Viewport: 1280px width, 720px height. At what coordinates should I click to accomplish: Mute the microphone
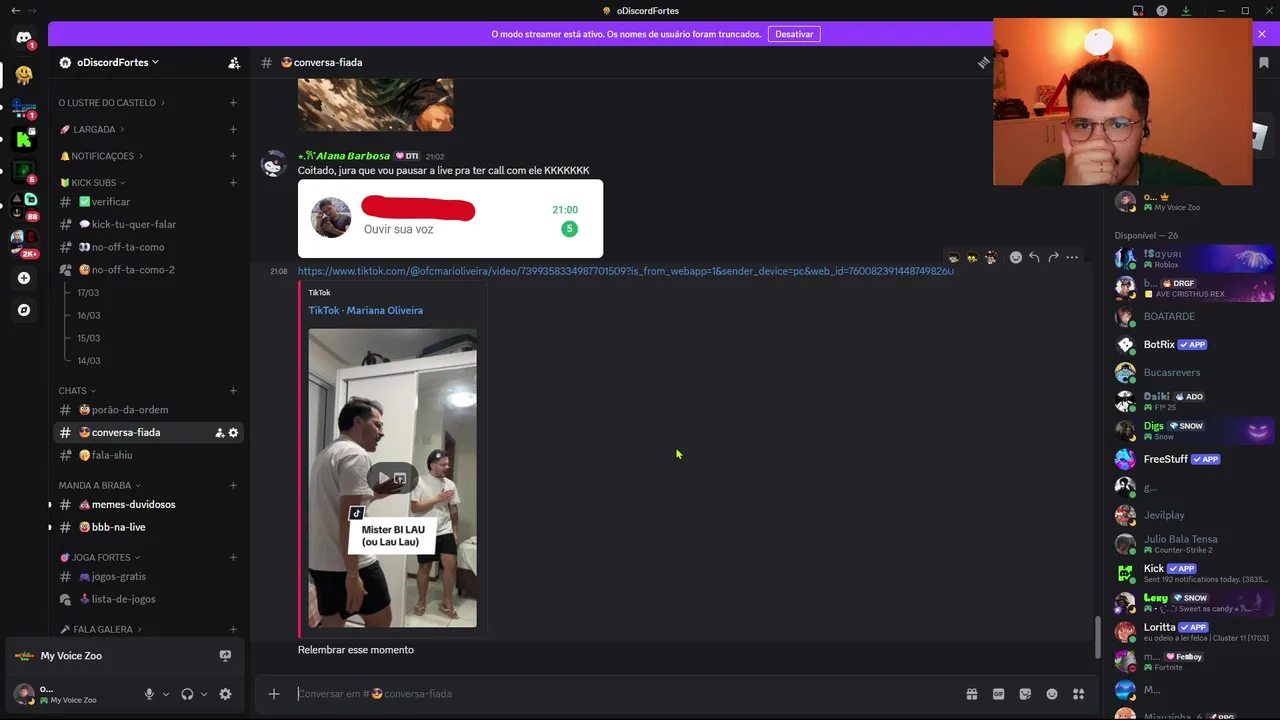point(149,694)
